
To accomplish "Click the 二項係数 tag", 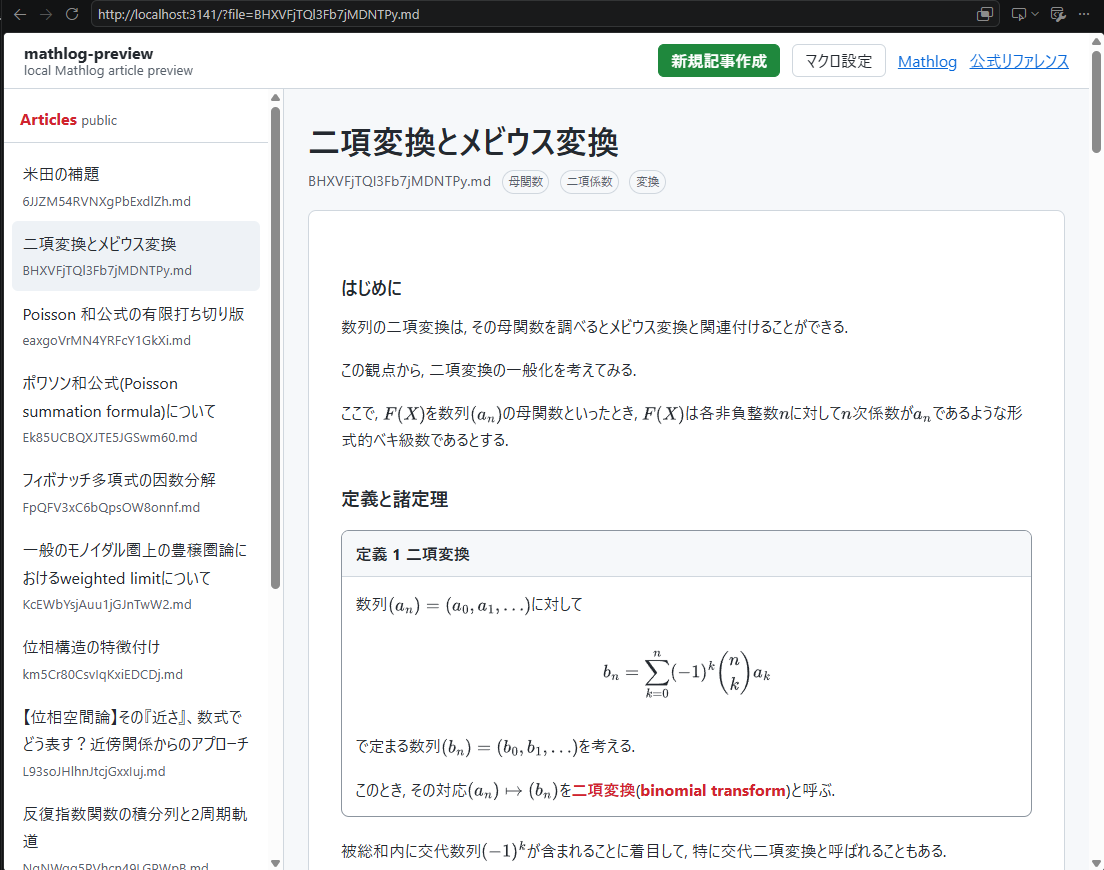I will pyautogui.click(x=589, y=182).
